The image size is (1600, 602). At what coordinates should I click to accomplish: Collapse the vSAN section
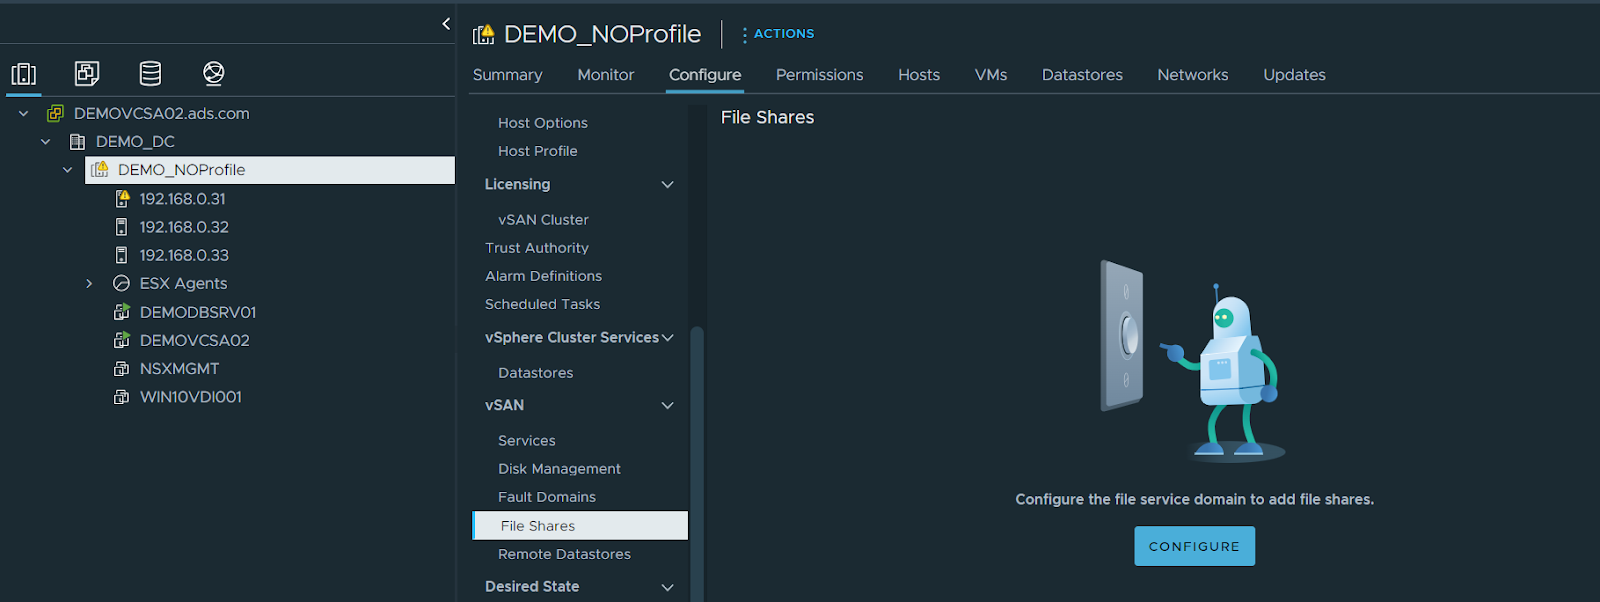(668, 405)
